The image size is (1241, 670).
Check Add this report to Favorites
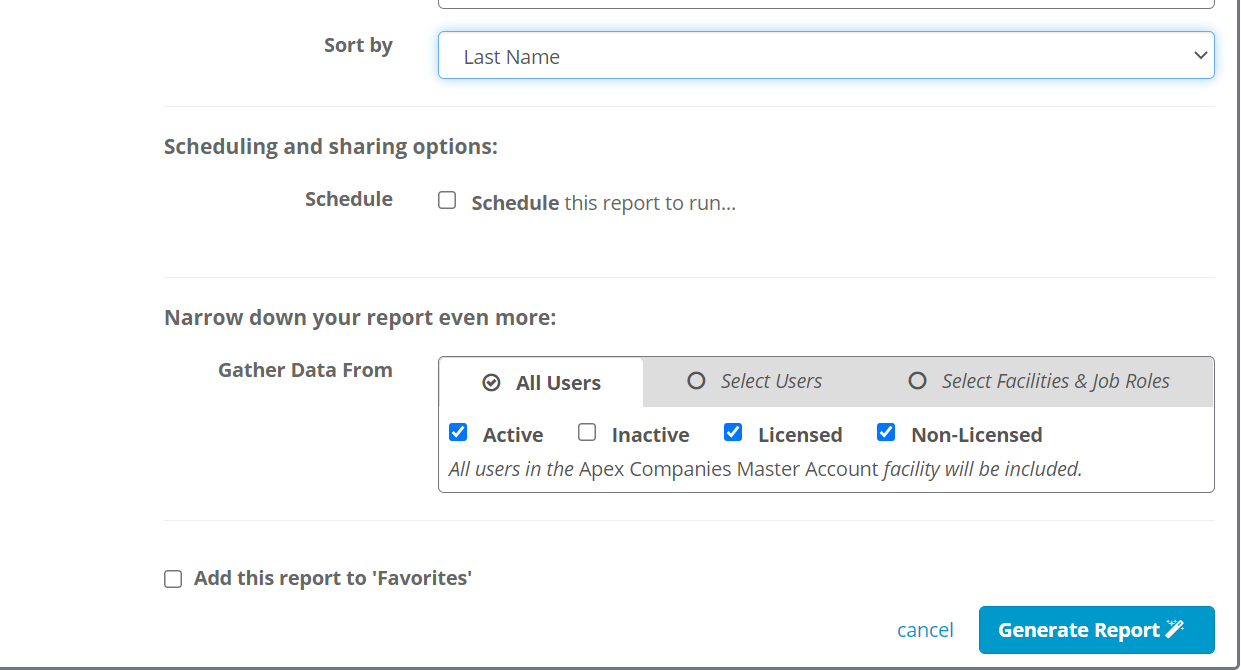pyautogui.click(x=173, y=578)
